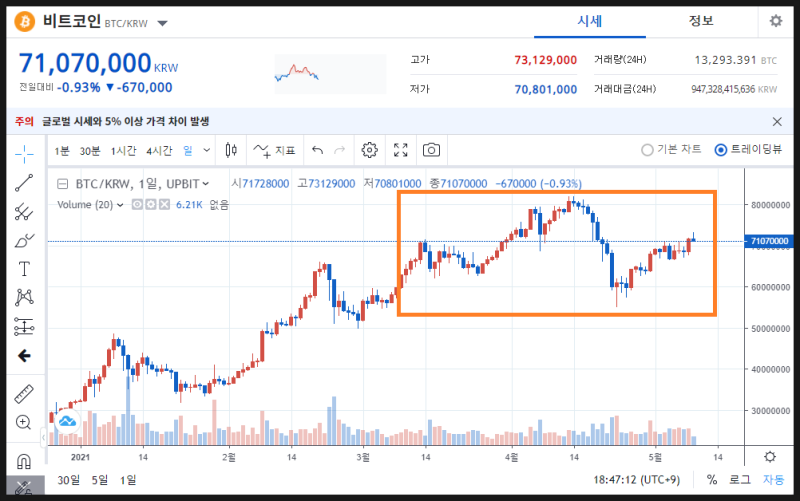Viewport: 800px width, 501px height.
Task: Switch chart to fullscreen mode
Action: [401, 150]
